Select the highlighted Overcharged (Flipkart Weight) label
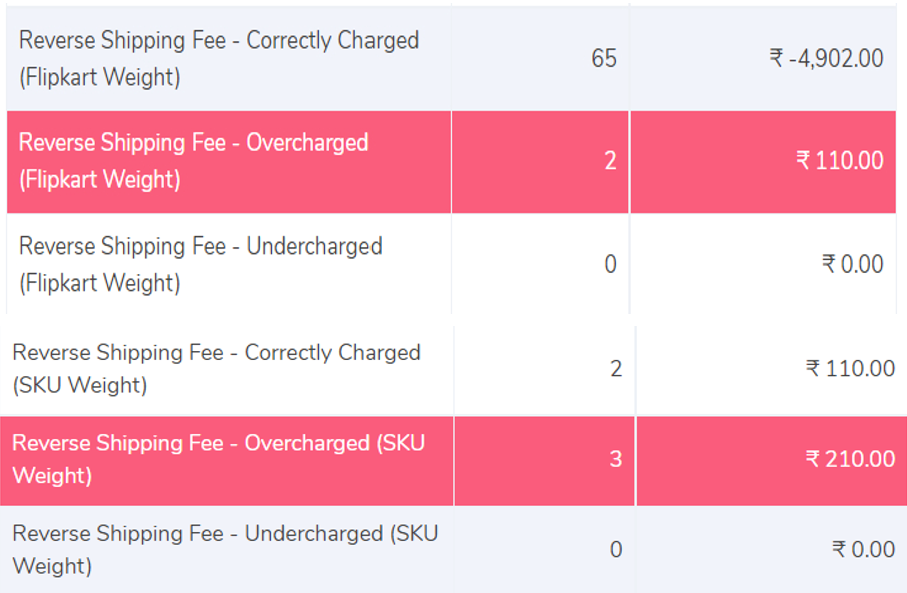Screen dimensions: 907x593 (x=194, y=161)
